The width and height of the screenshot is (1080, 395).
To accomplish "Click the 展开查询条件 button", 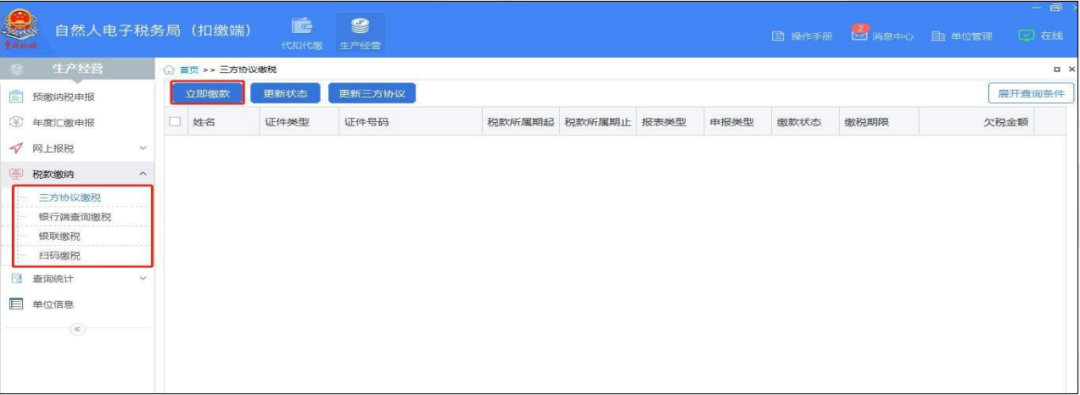I will click(1030, 93).
